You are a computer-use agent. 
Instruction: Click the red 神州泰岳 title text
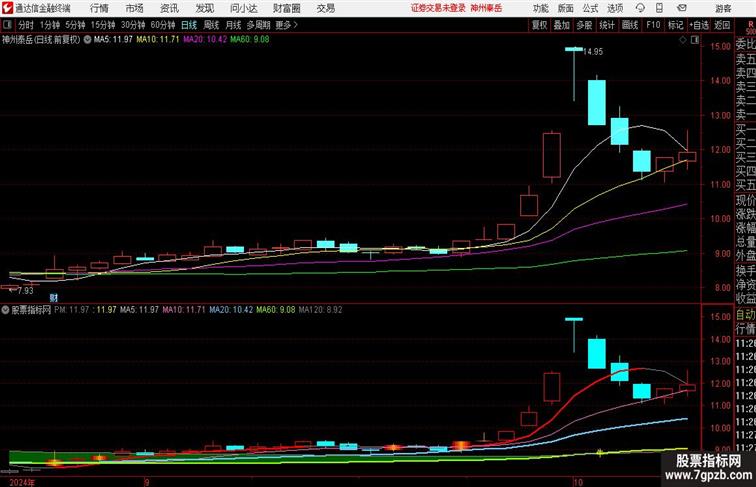click(486, 8)
